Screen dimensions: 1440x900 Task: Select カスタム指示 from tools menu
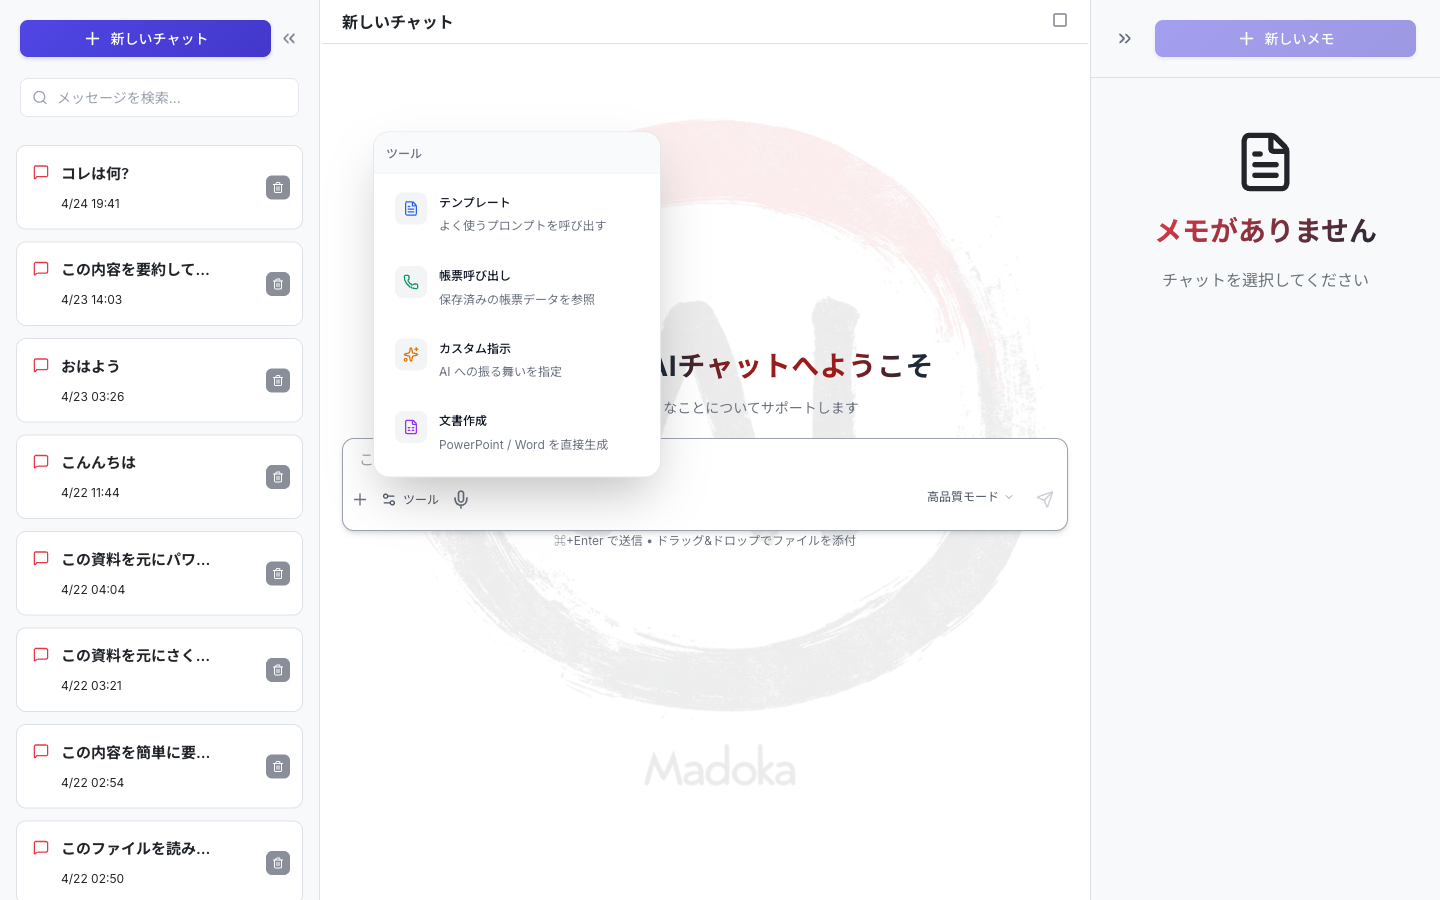[517, 359]
